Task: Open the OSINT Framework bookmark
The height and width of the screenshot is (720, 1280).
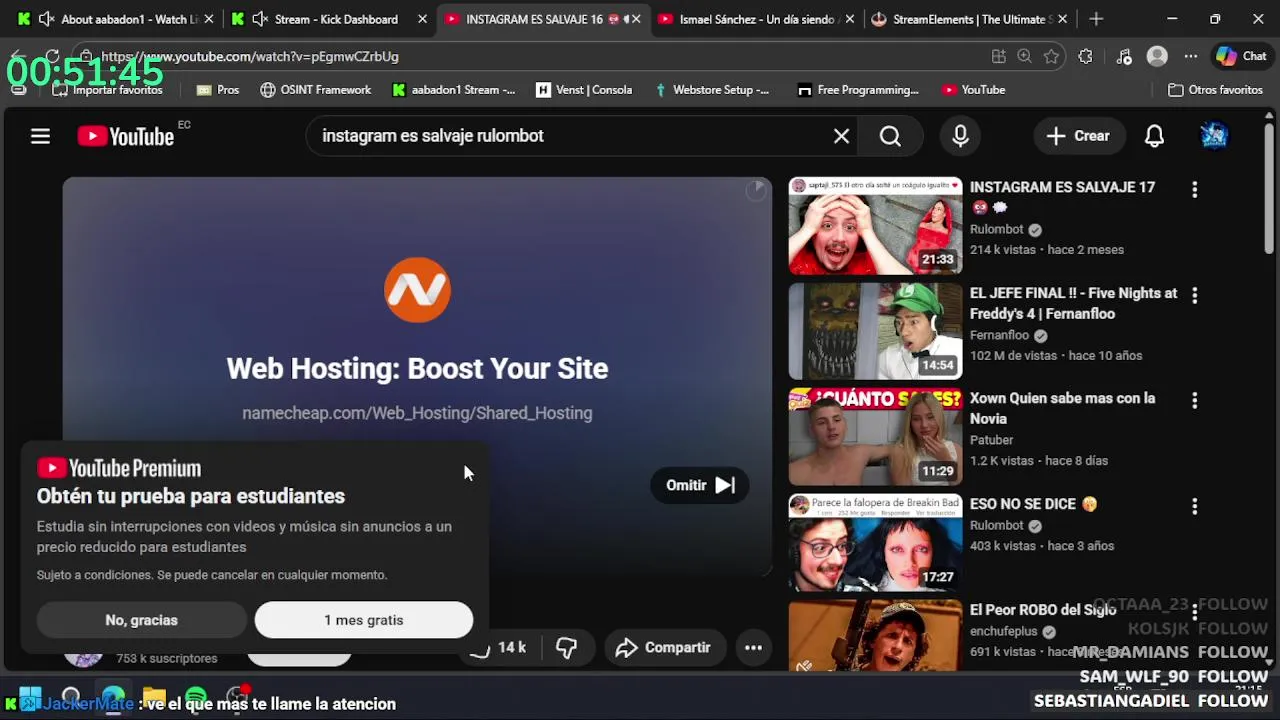Action: pos(315,90)
